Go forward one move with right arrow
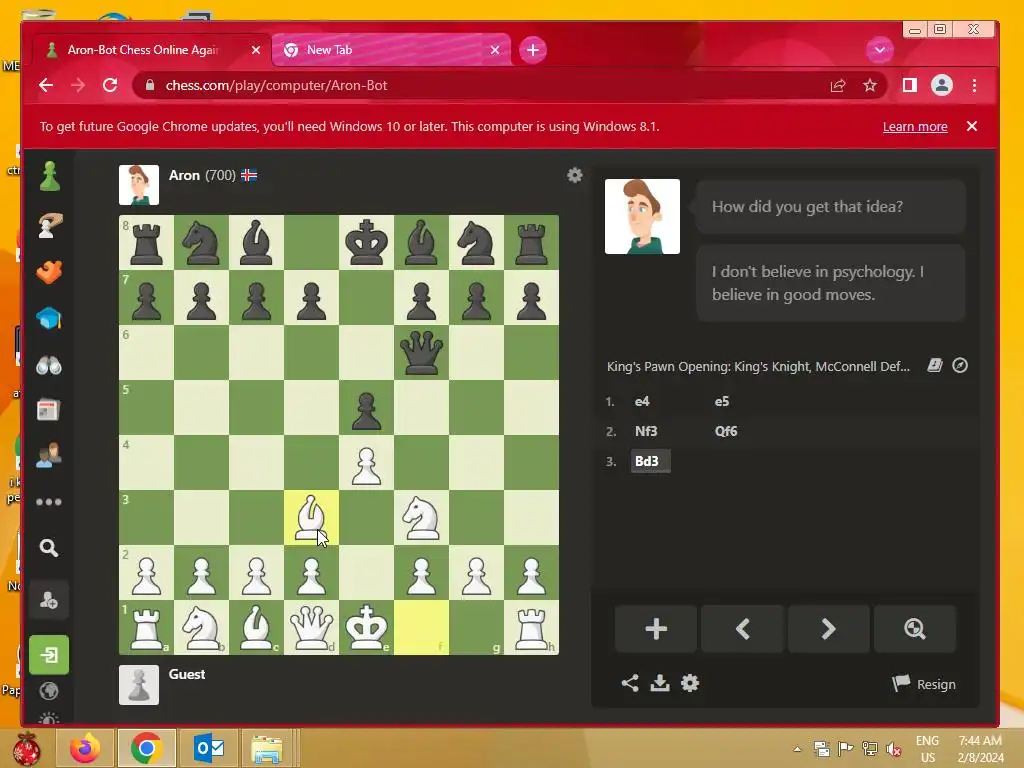 (829, 629)
